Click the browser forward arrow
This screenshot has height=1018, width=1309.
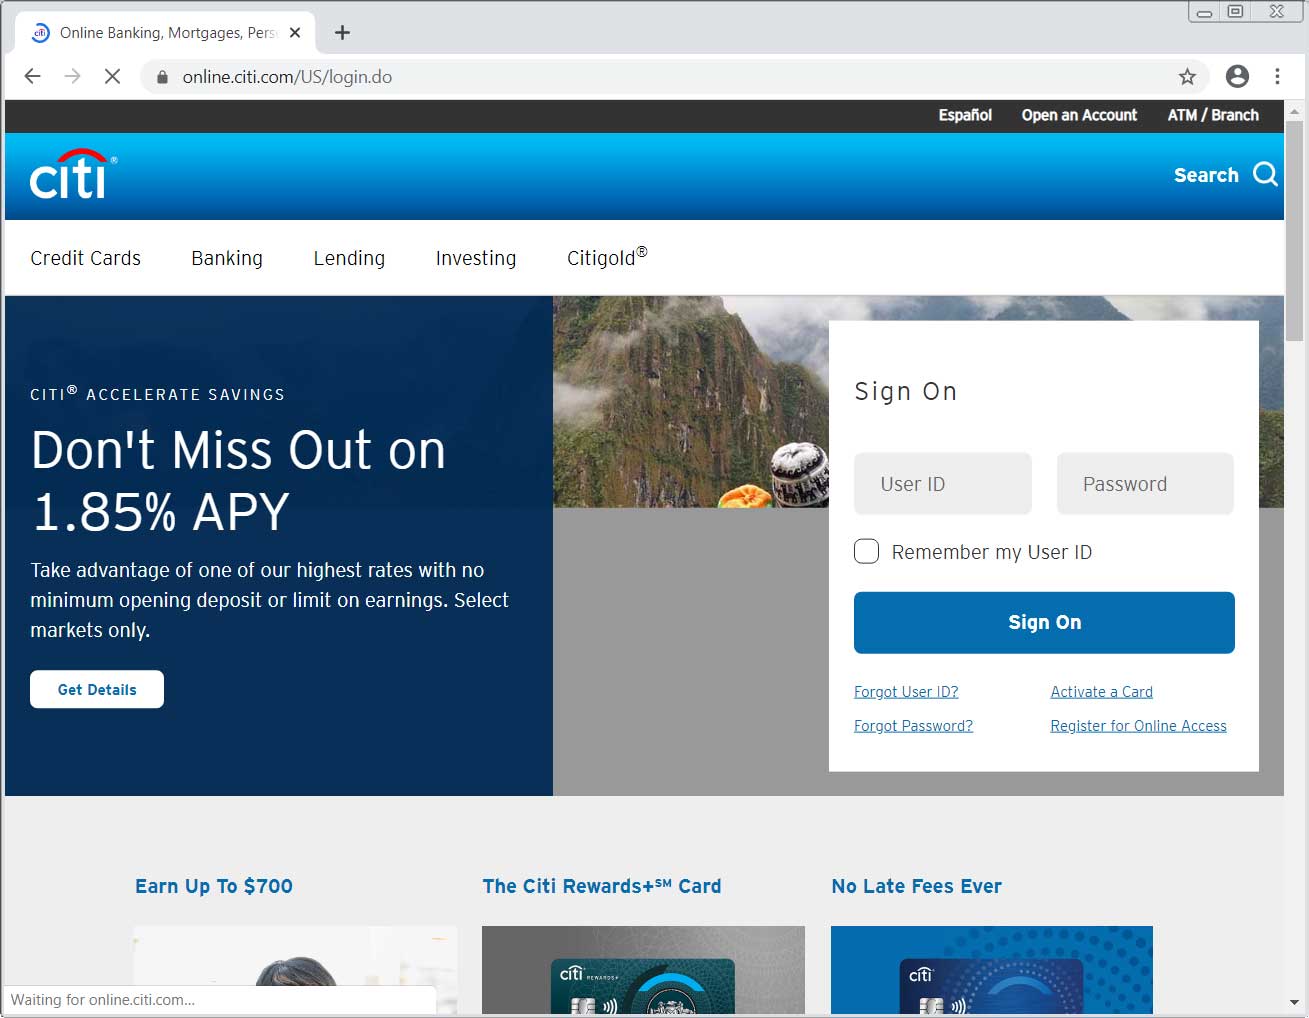(72, 76)
